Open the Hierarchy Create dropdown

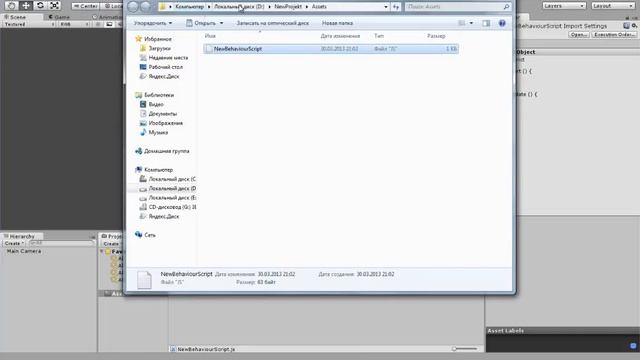coord(14,243)
